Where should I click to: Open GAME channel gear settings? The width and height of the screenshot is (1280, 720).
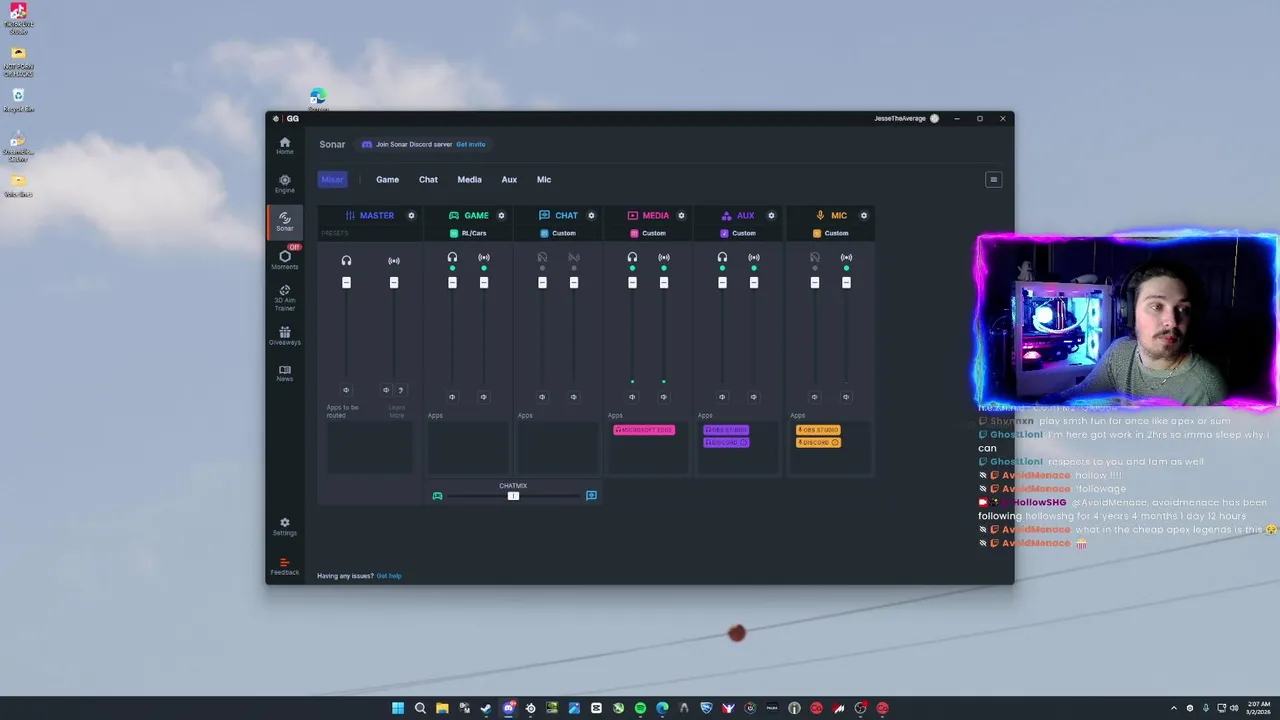501,215
